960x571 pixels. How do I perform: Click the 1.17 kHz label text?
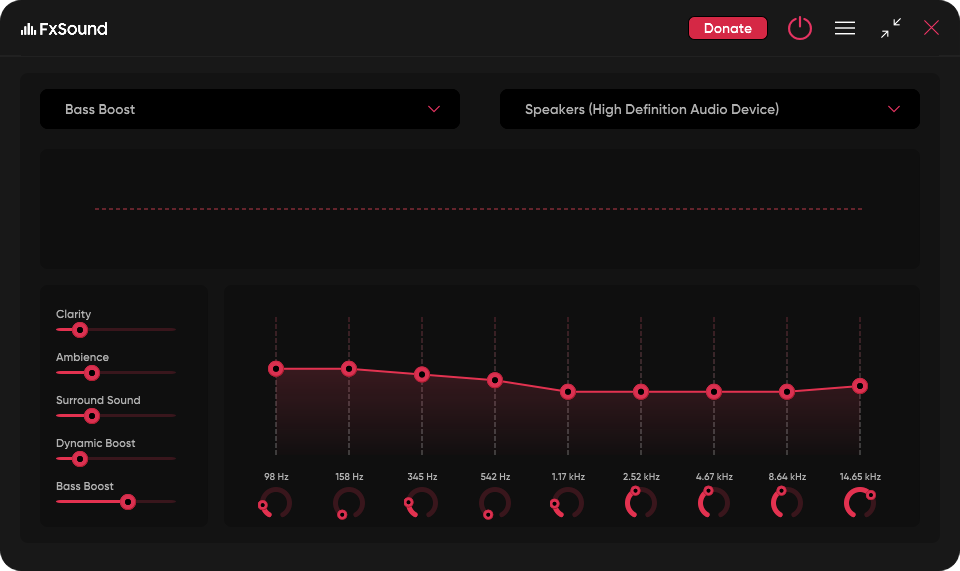click(568, 477)
